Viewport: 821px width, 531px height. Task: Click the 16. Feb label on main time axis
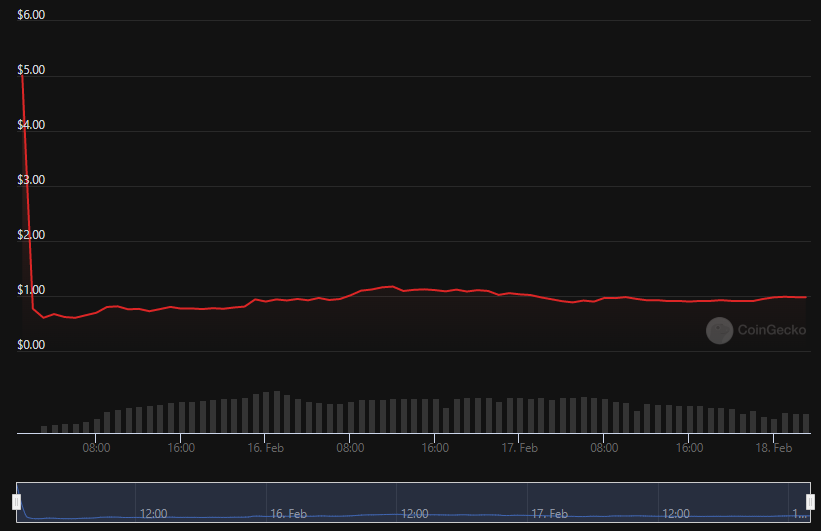click(x=265, y=448)
